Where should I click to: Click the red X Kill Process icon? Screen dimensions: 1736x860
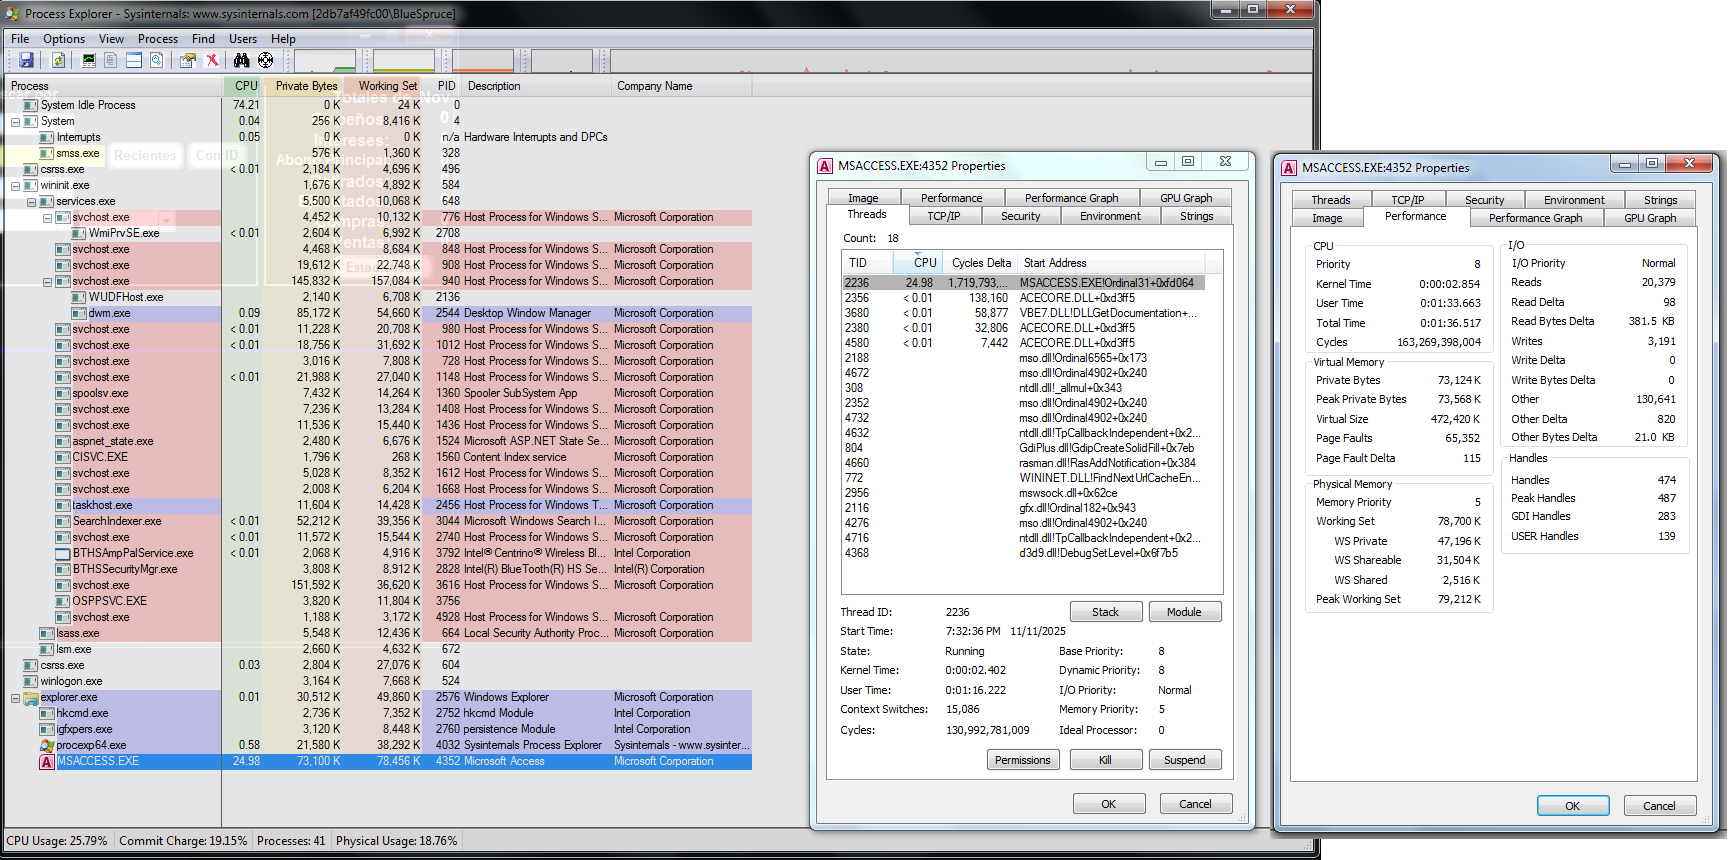pyautogui.click(x=212, y=61)
